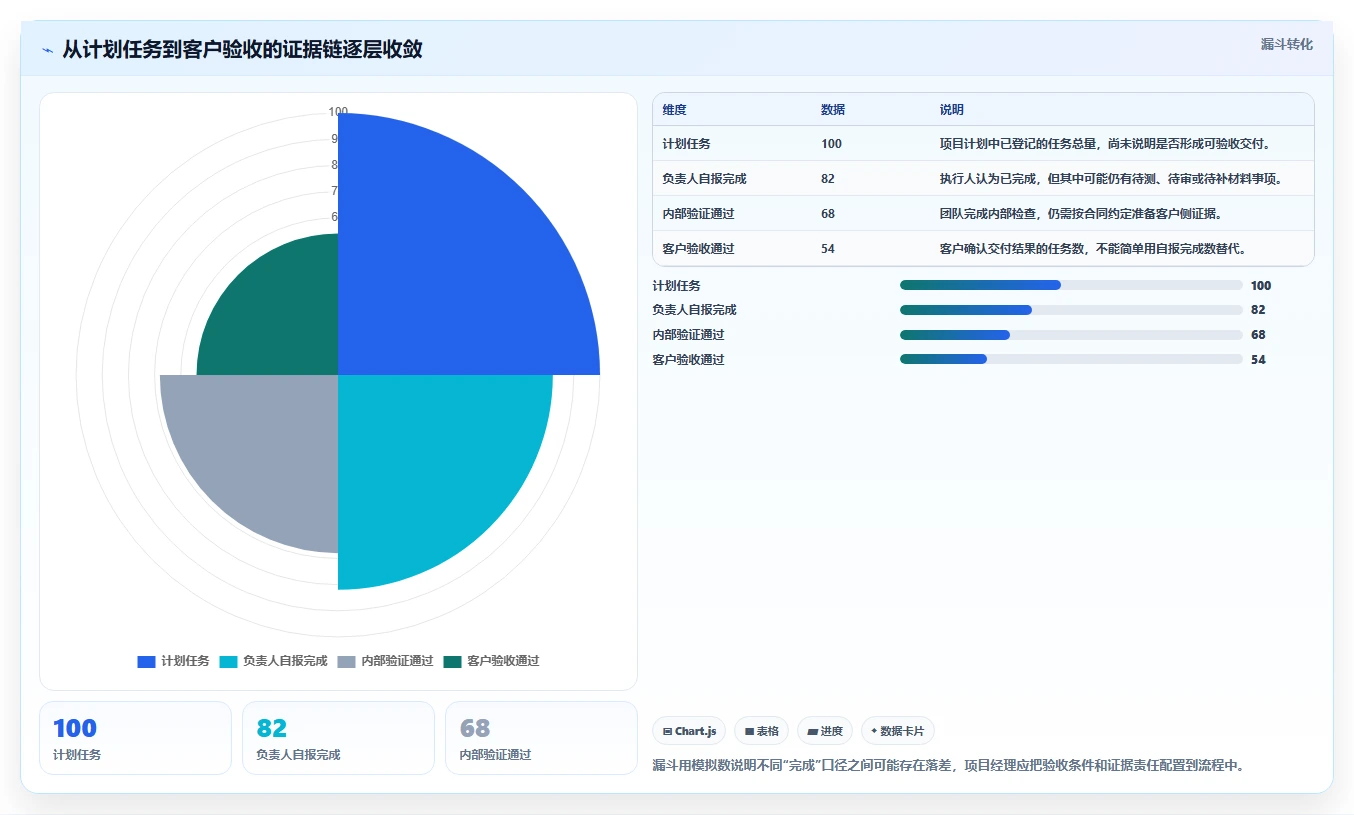Select the 内部验证通过 cell in the table

click(698, 214)
